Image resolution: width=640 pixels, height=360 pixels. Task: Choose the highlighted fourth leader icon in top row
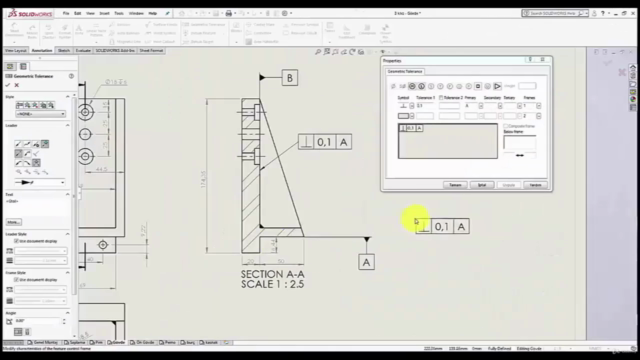point(45,144)
